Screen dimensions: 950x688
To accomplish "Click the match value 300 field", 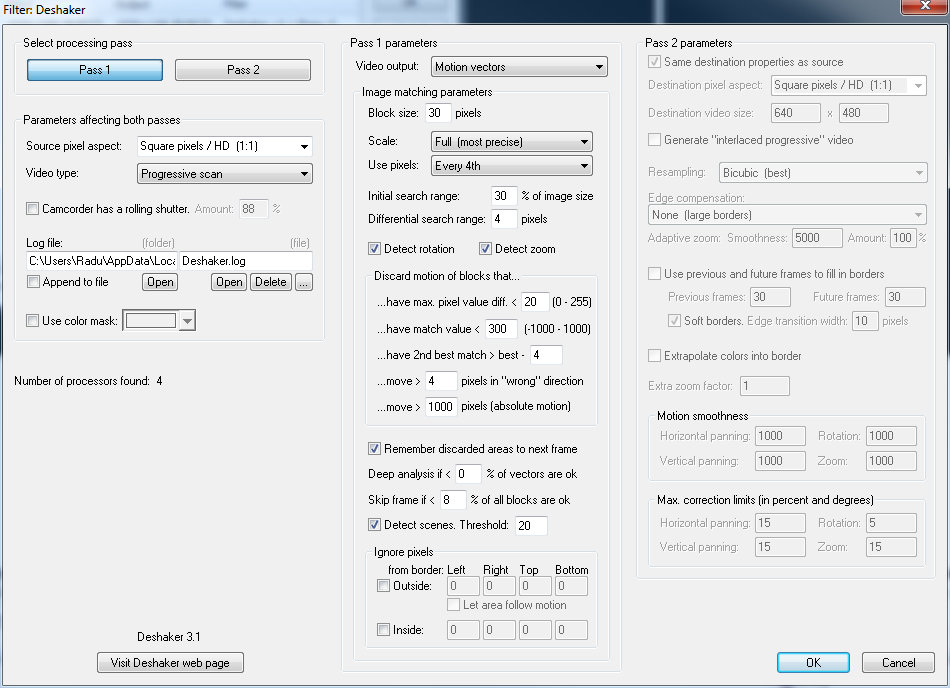I will click(x=502, y=329).
